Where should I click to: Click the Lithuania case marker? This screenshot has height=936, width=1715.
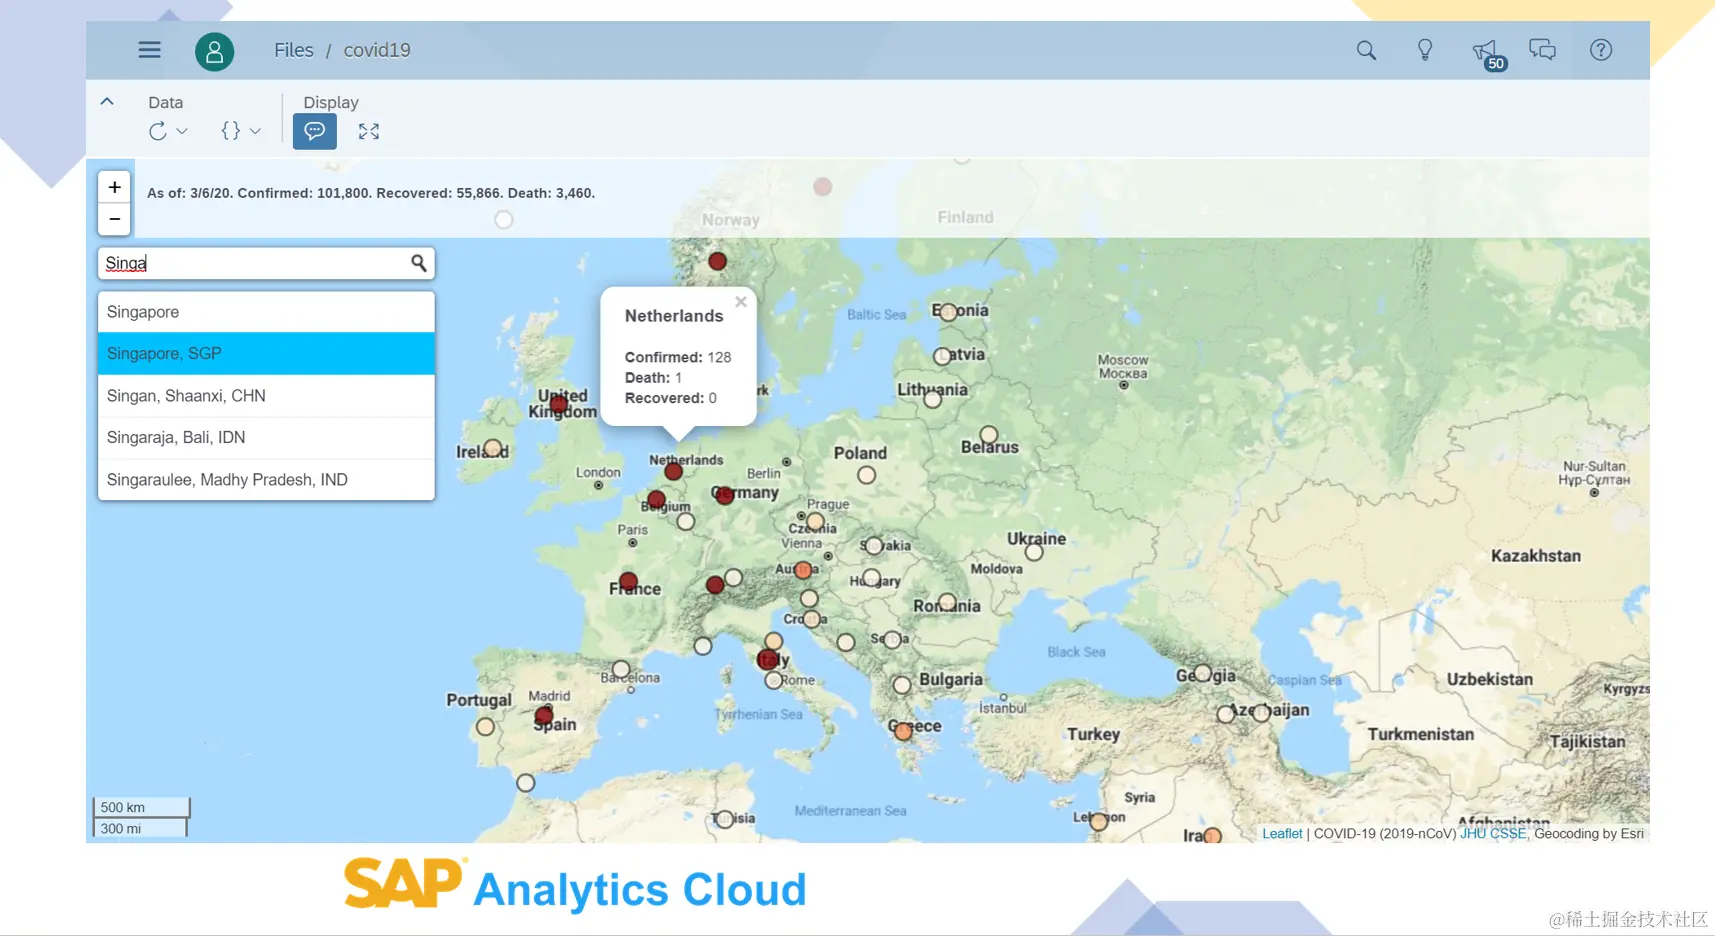point(933,399)
